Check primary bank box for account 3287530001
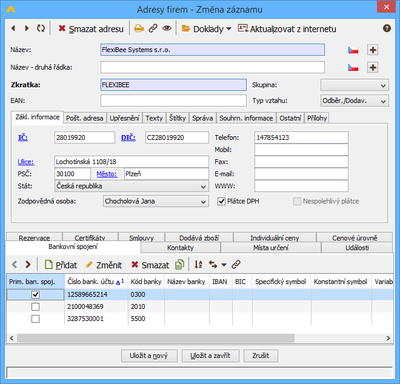The image size is (400, 384). point(35,319)
